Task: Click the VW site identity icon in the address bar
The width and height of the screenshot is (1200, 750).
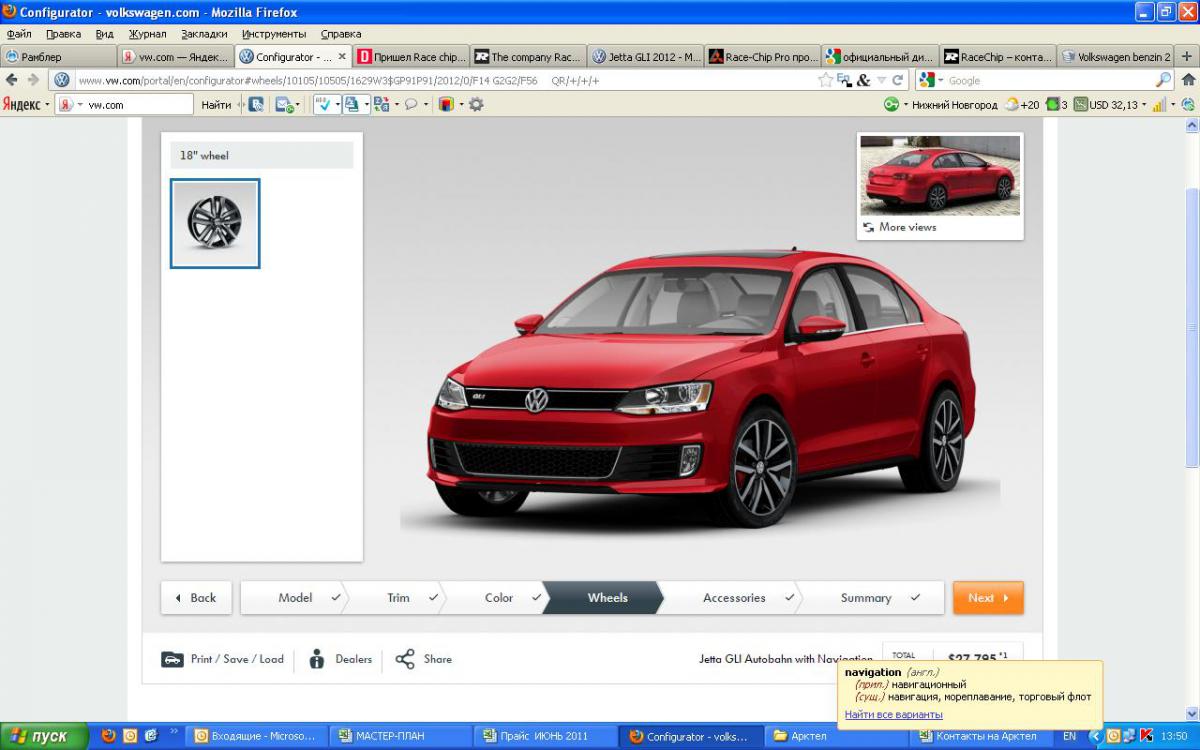Action: click(x=62, y=80)
